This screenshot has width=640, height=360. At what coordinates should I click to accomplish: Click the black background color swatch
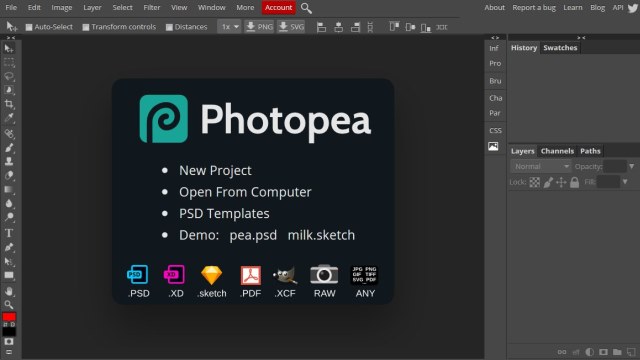pos(9,331)
